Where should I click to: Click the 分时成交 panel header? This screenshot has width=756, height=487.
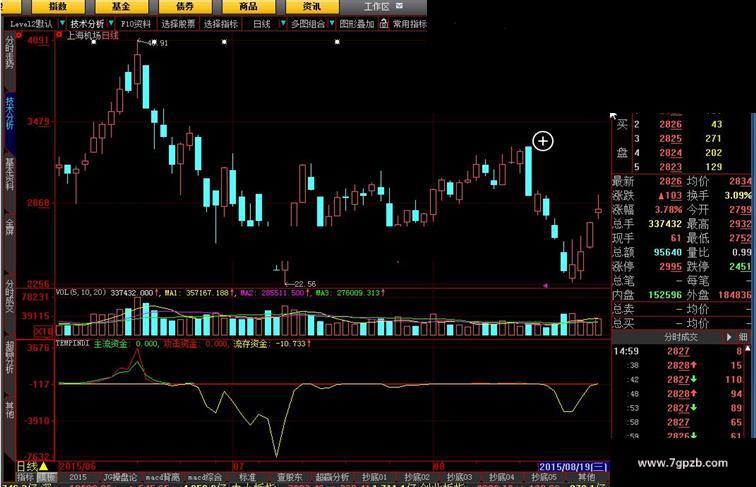[680, 337]
